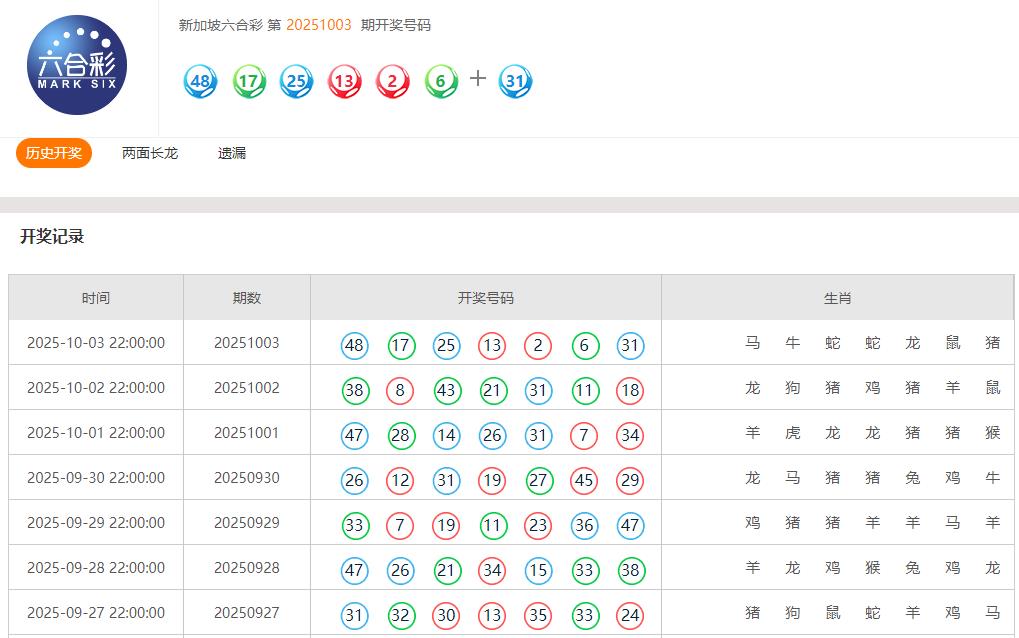
Task: Click the large blue ball 48 in header
Action: [200, 81]
